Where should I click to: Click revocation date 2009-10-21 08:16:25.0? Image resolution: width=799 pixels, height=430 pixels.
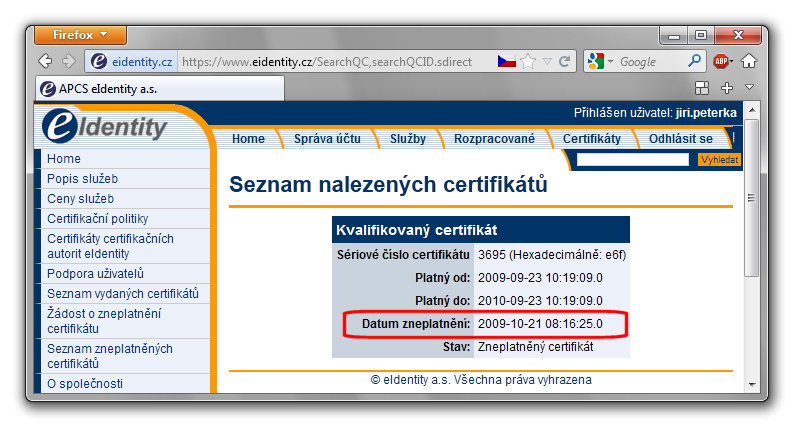[x=540, y=324]
